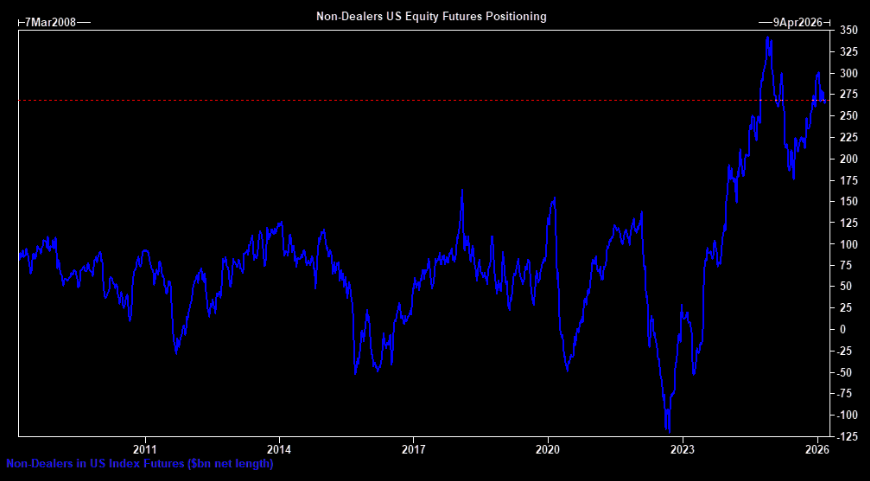This screenshot has height=481, width=870.
Task: Click the 350 y-axis value label
Action: pyautogui.click(x=847, y=31)
